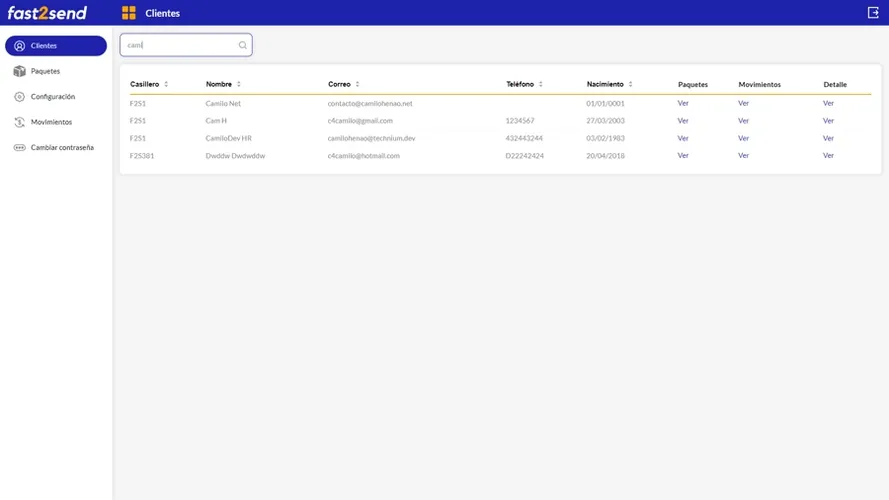Image resolution: width=889 pixels, height=500 pixels.
Task: Sort table by Nombre column arrows
Action: click(x=239, y=84)
